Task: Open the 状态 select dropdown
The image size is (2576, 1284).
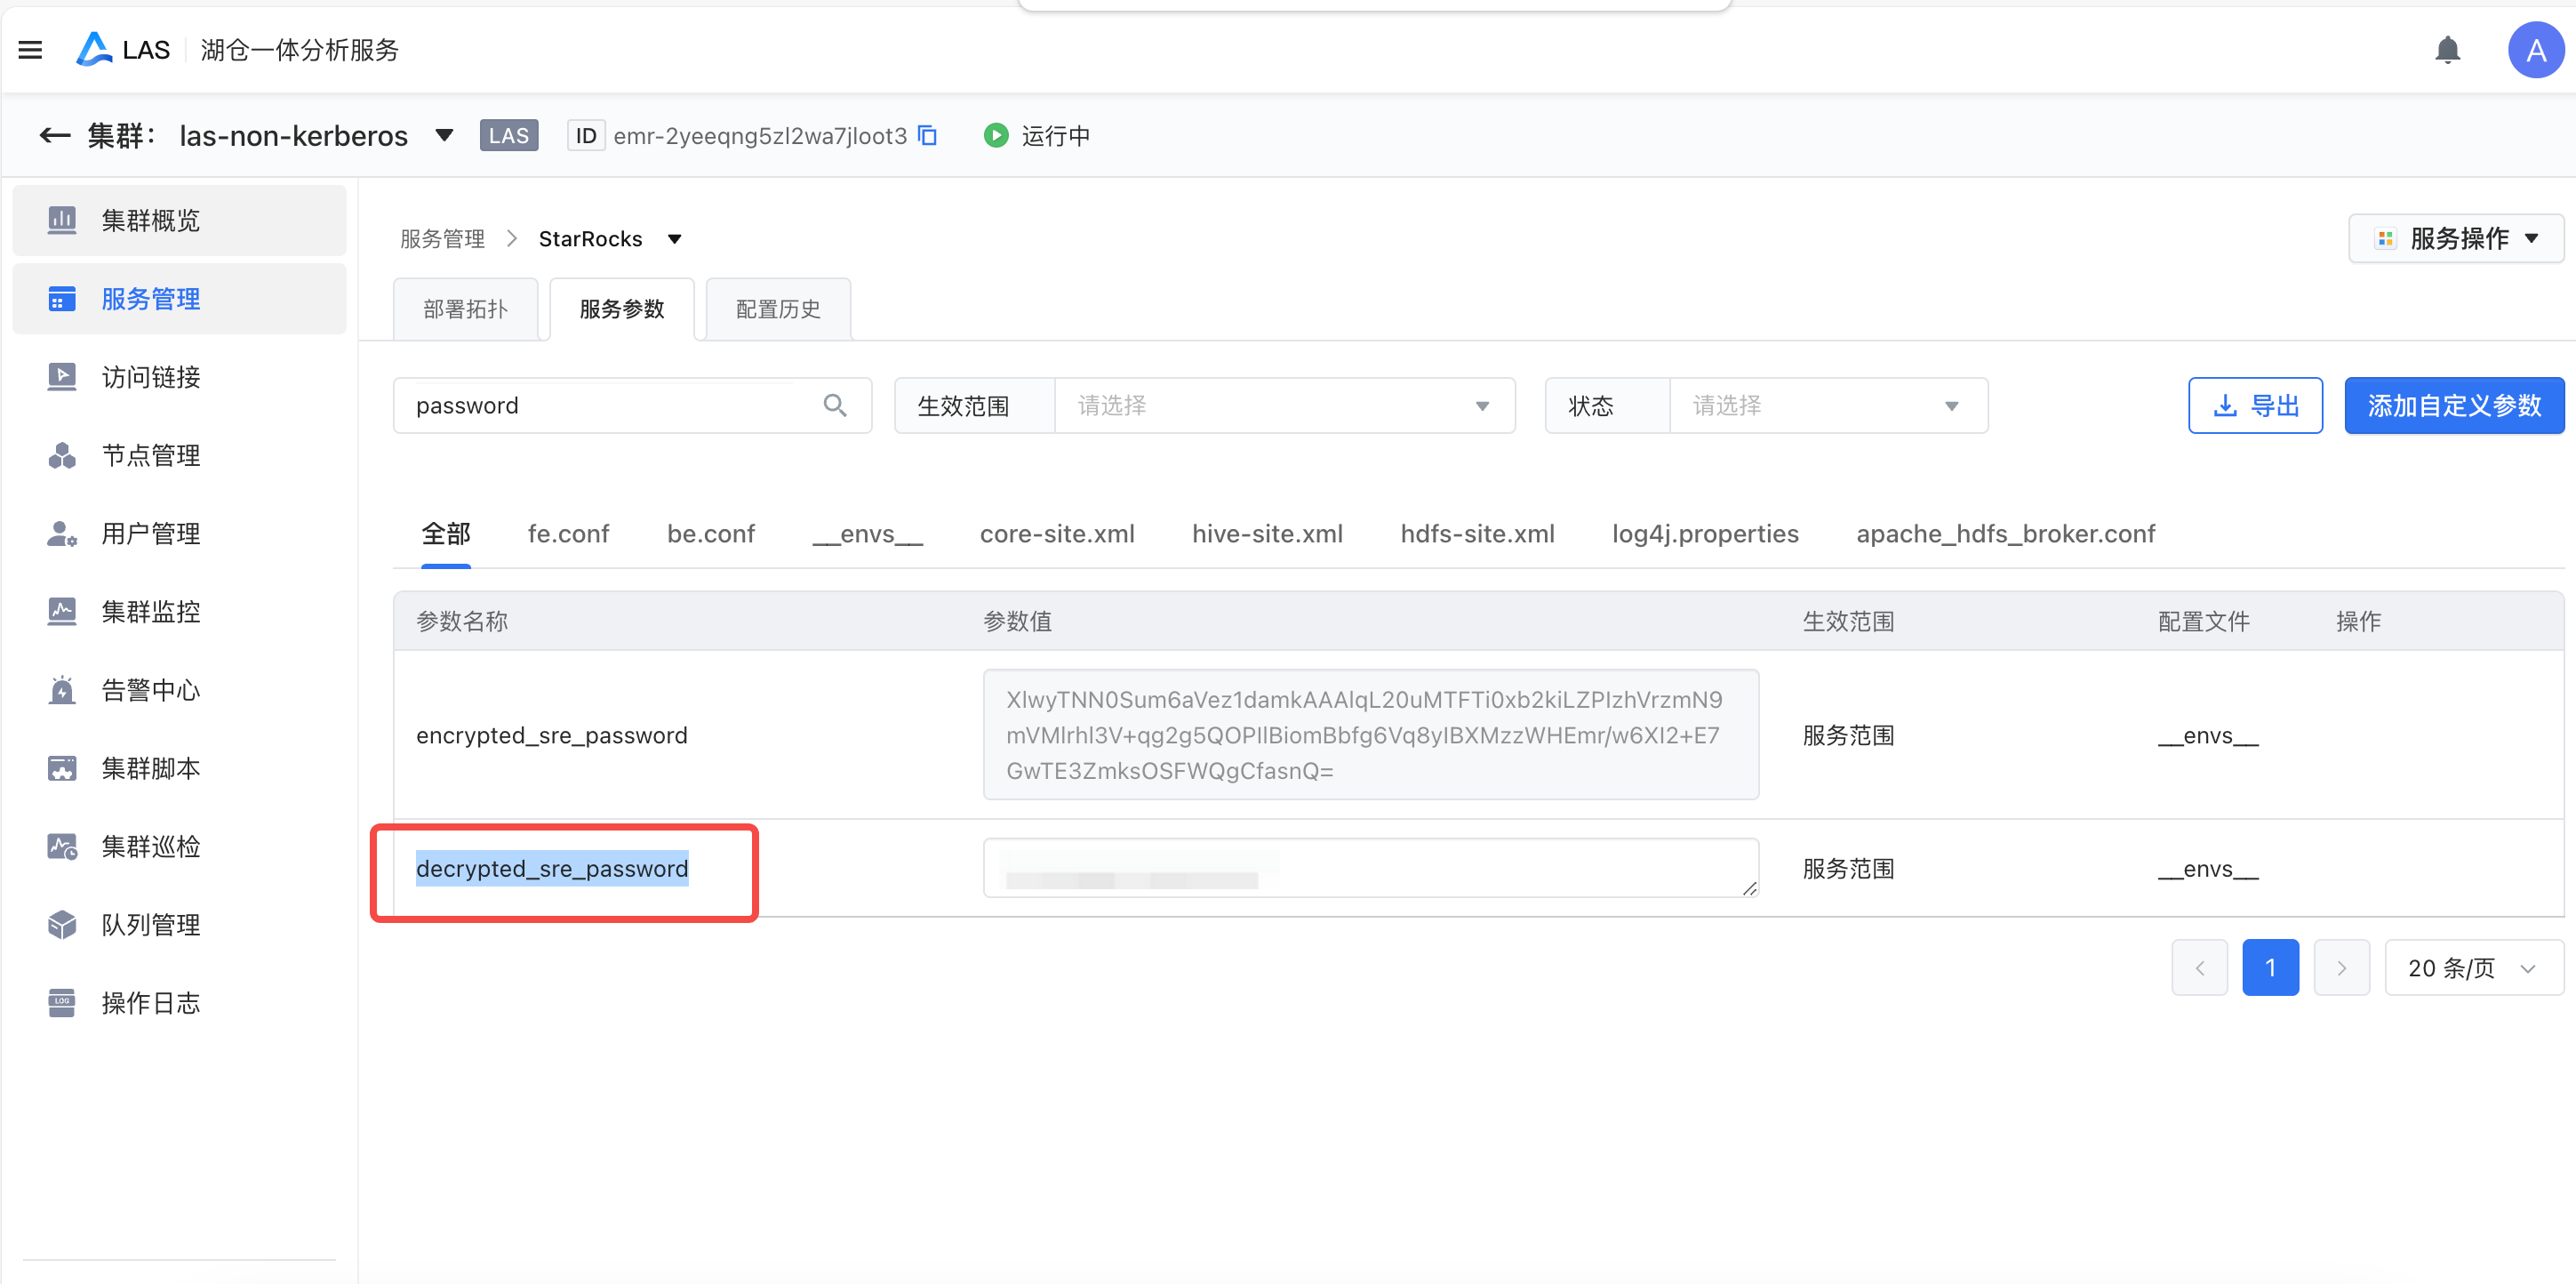Action: (x=1826, y=405)
